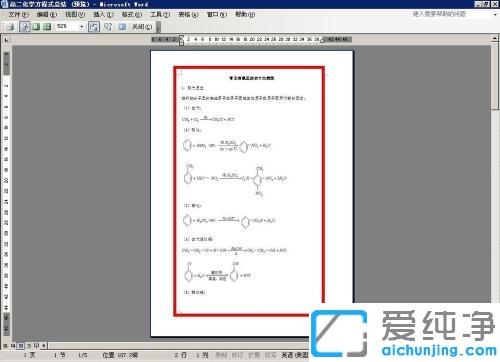Toggle 修订 track changes in status bar

(237, 355)
